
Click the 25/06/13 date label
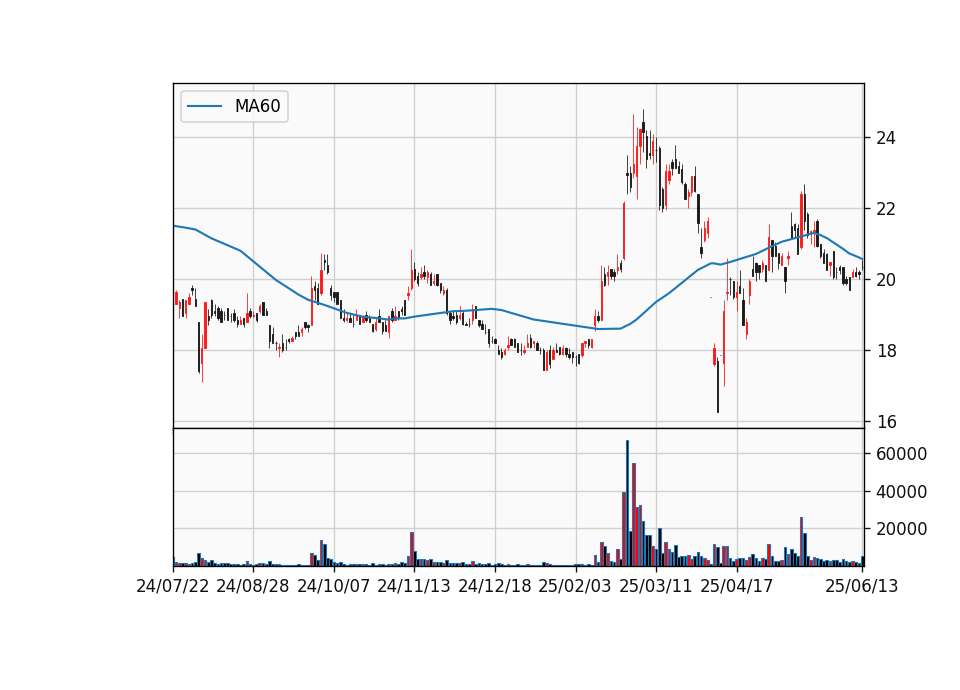pyautogui.click(x=861, y=586)
